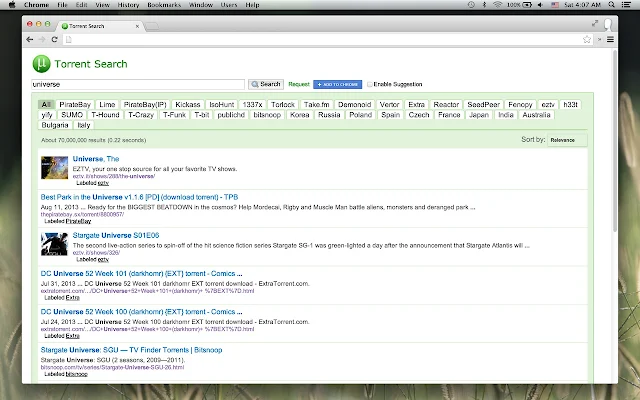640x400 pixels.
Task: Click the page vertical scrollbar
Action: tap(614, 141)
